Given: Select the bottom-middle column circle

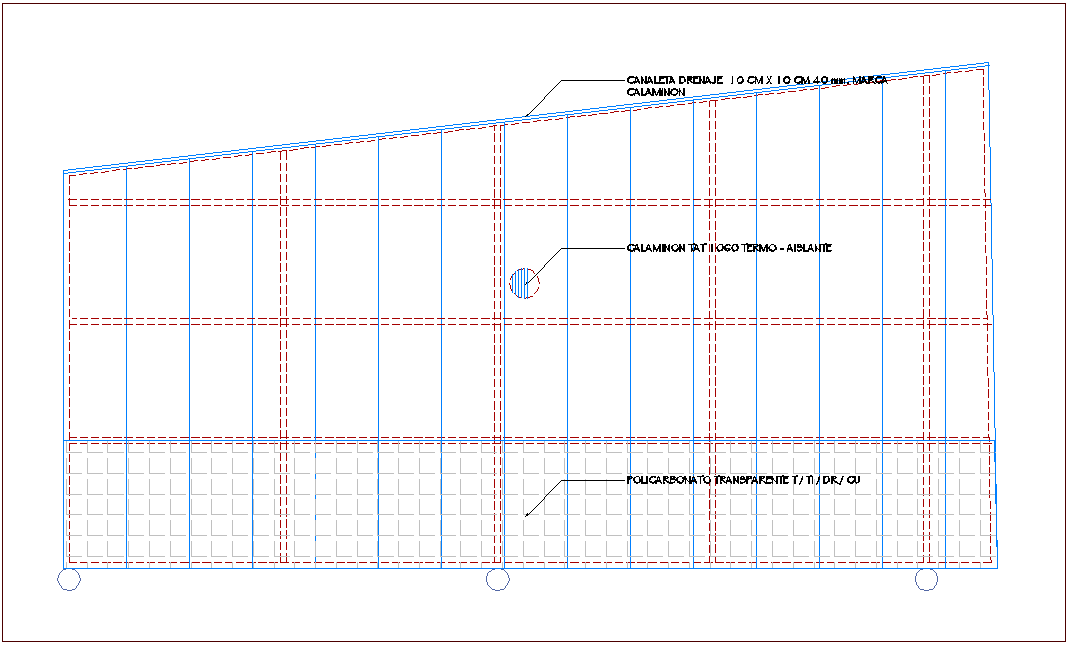Looking at the screenshot, I should 497,579.
